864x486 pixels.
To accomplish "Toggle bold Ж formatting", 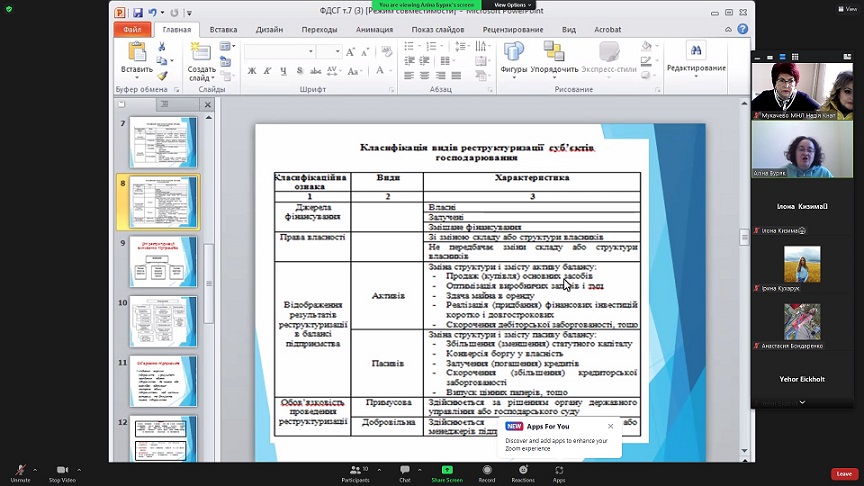I will pyautogui.click(x=252, y=71).
